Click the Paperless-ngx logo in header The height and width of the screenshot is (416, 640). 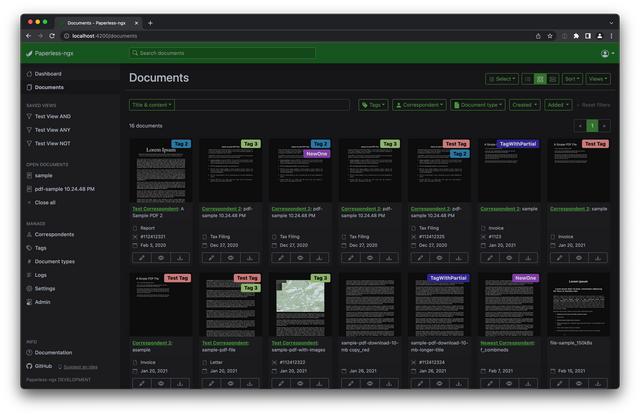click(x=50, y=53)
